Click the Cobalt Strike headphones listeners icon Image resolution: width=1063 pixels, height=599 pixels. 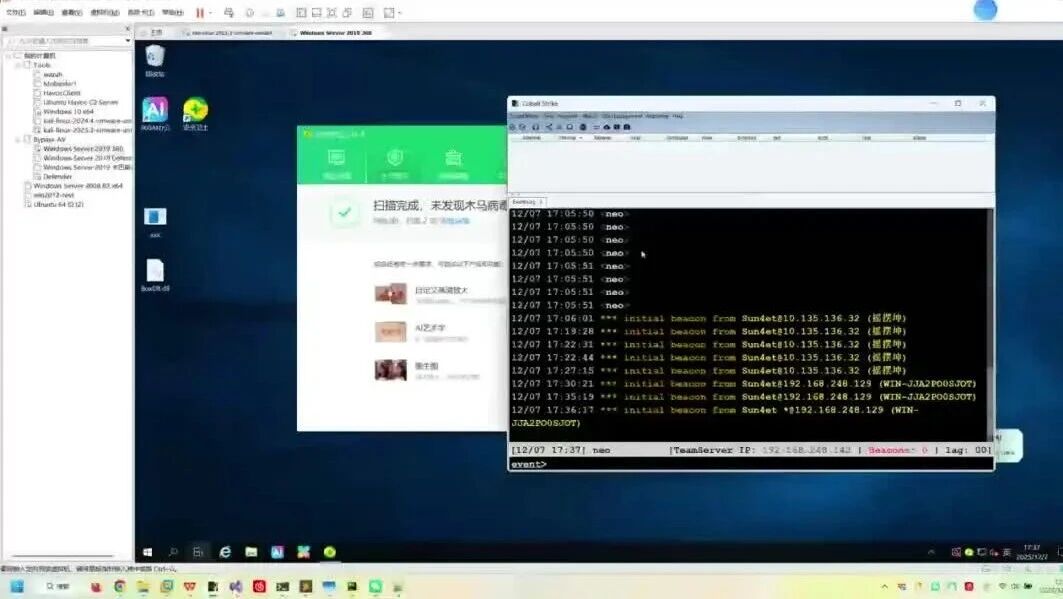click(x=536, y=127)
